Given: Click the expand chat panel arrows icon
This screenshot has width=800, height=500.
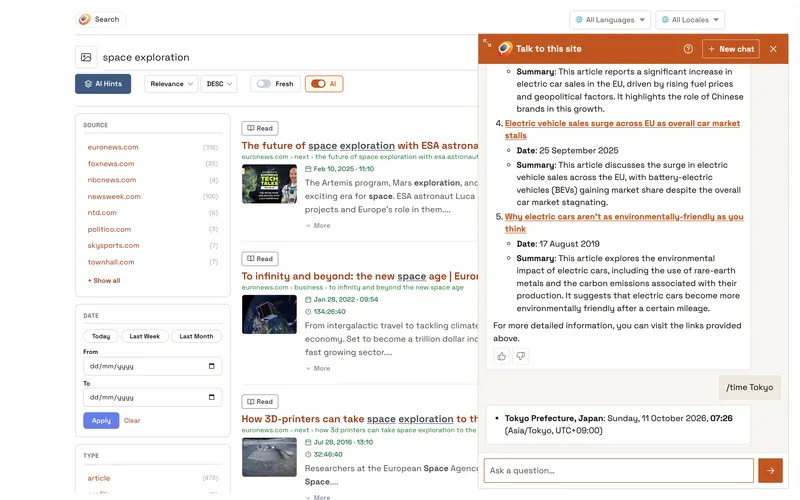Looking at the screenshot, I should tap(487, 43).
